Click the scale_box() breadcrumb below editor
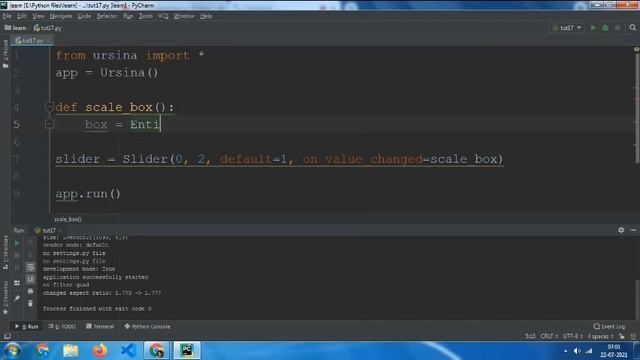 coord(68,219)
